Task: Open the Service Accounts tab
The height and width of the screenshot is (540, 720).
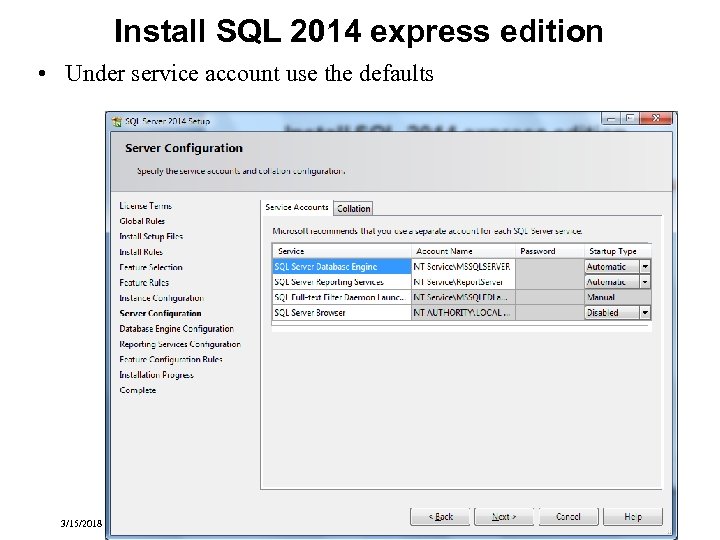Action: tap(297, 208)
